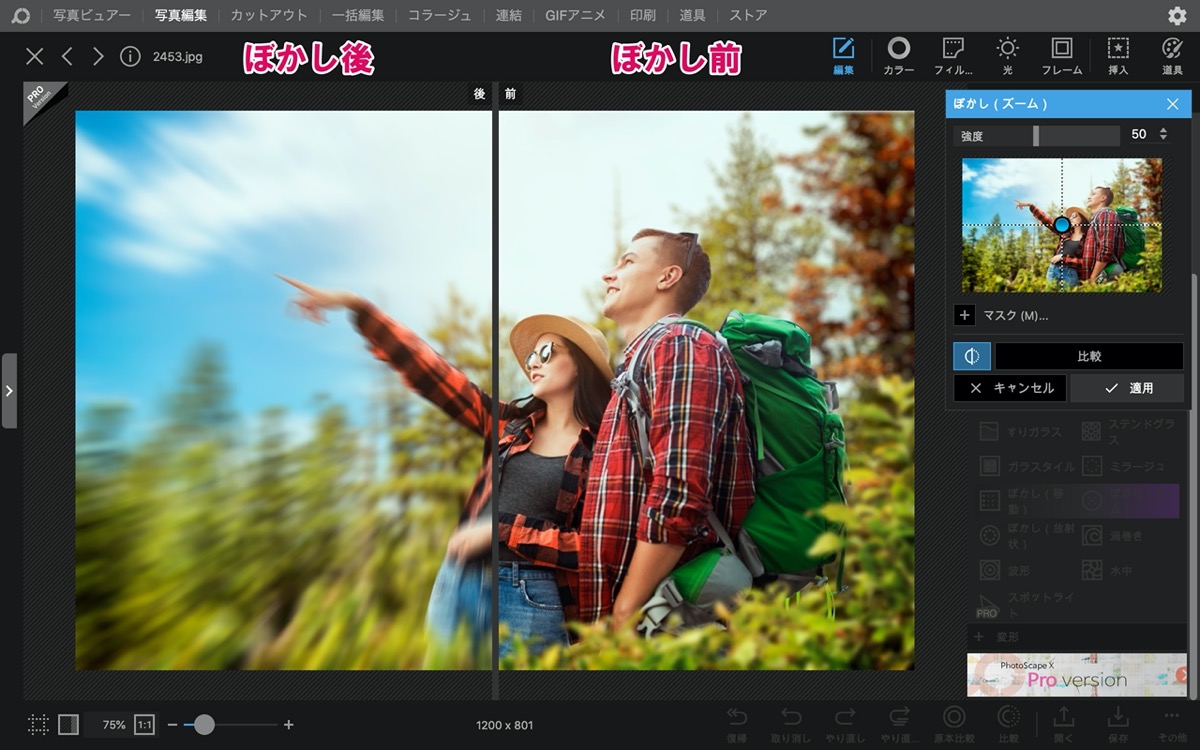Show image info for 2453.jpg

click(x=130, y=56)
